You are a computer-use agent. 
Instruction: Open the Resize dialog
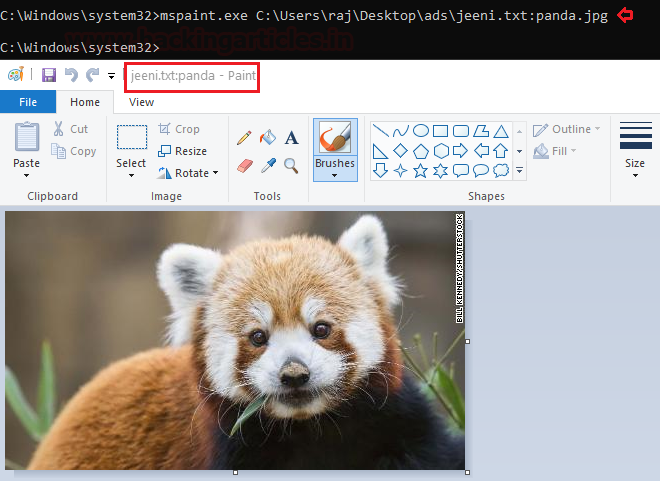pyautogui.click(x=182, y=151)
